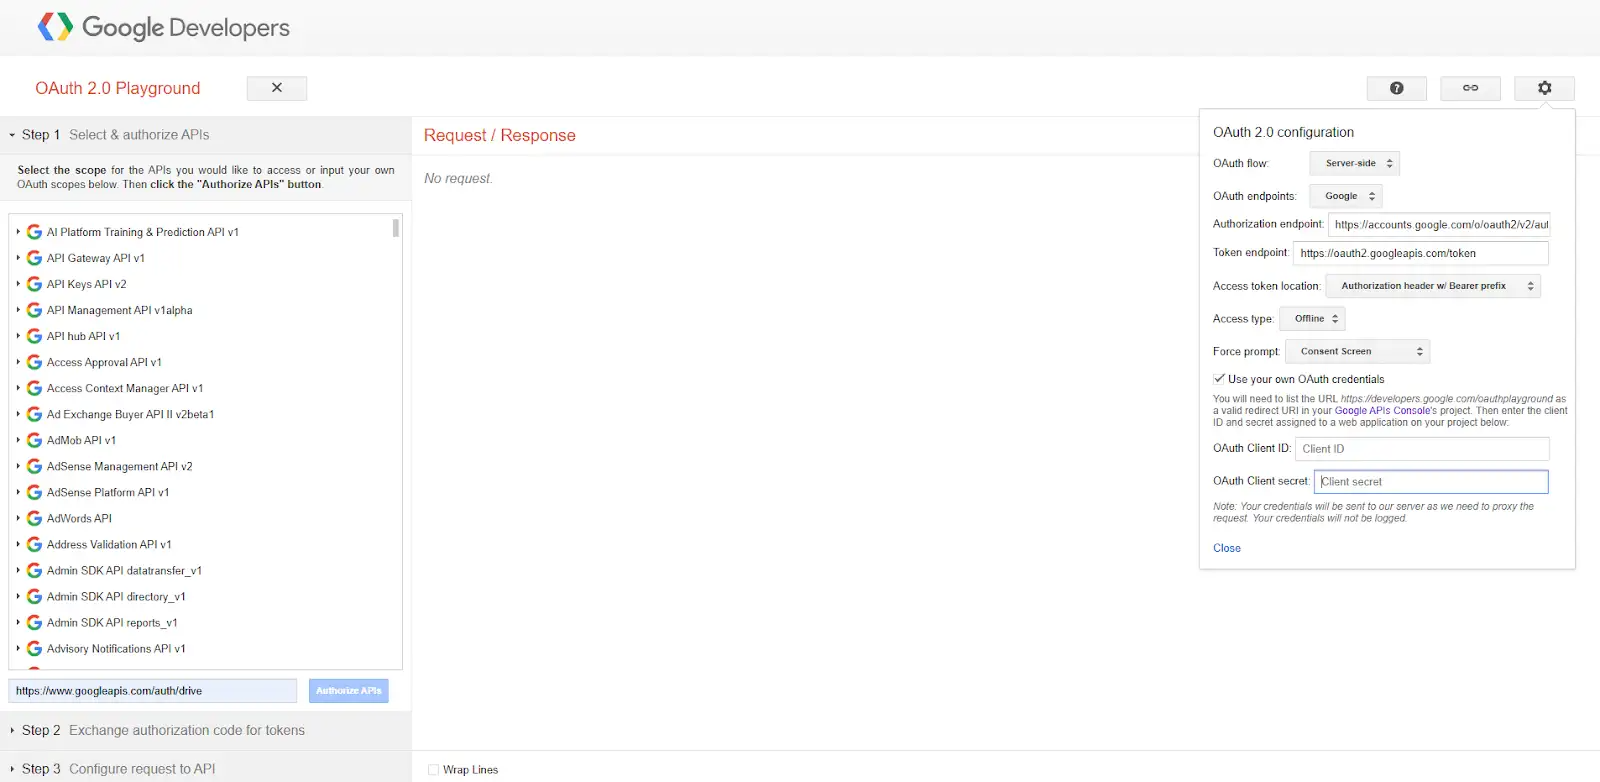1600x782 pixels.
Task: Click Google icon for Advisory Notifications API v1
Action: pyautogui.click(x=34, y=648)
